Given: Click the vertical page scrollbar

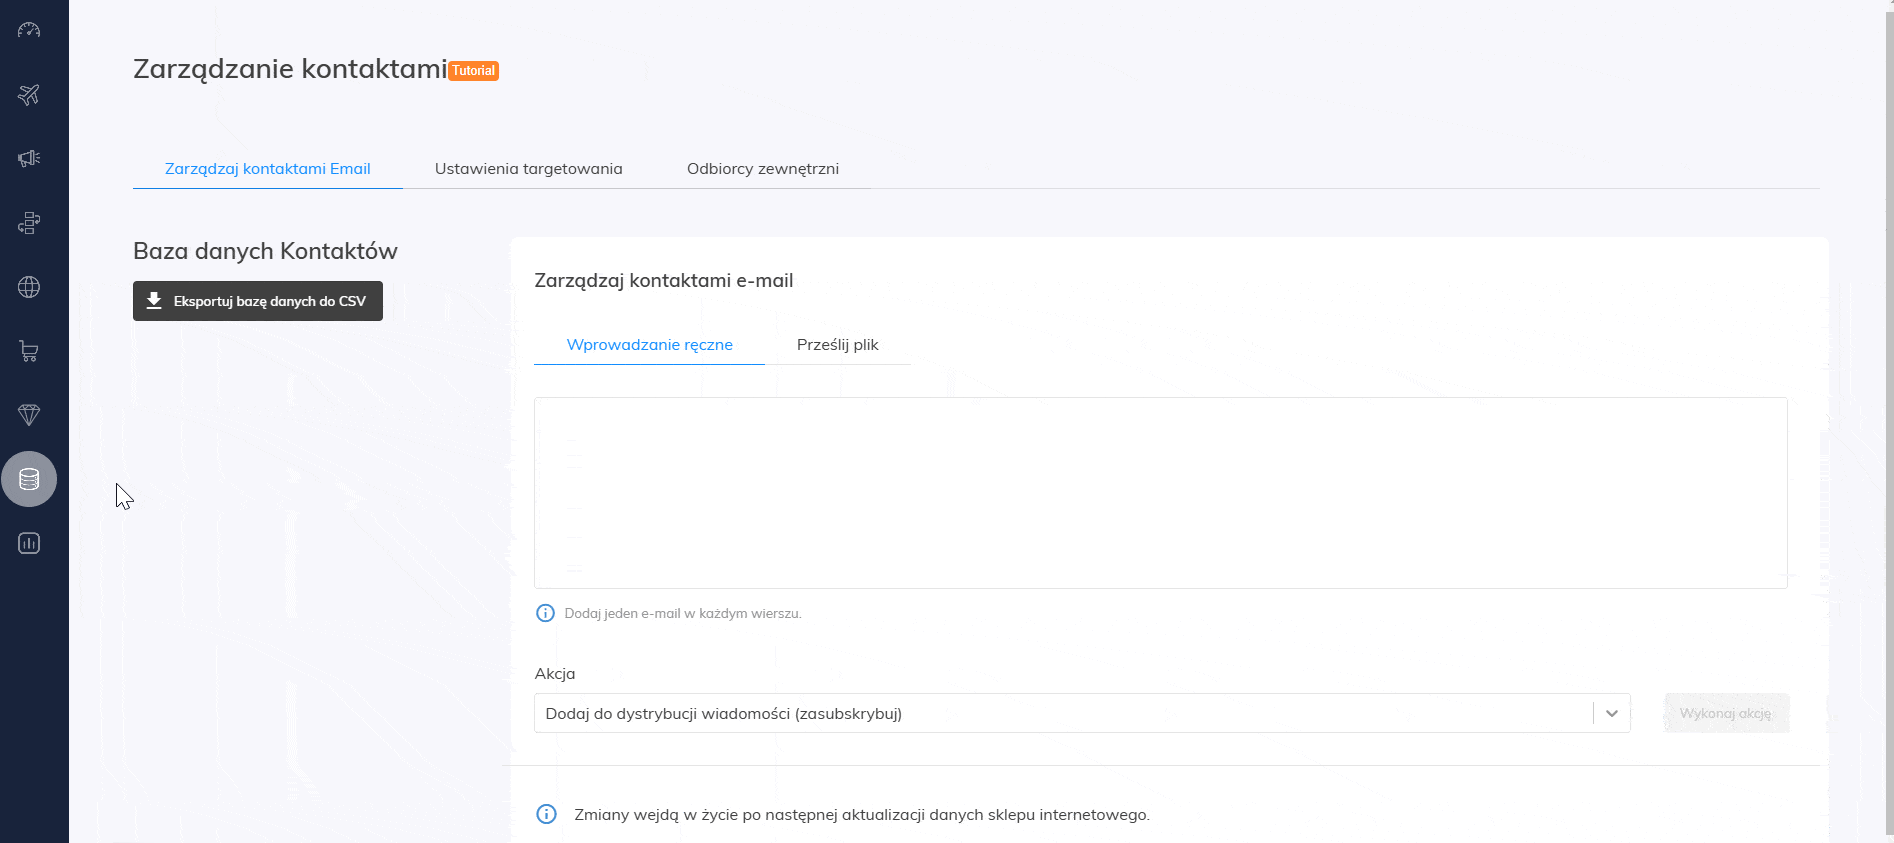Looking at the screenshot, I should [1888, 421].
